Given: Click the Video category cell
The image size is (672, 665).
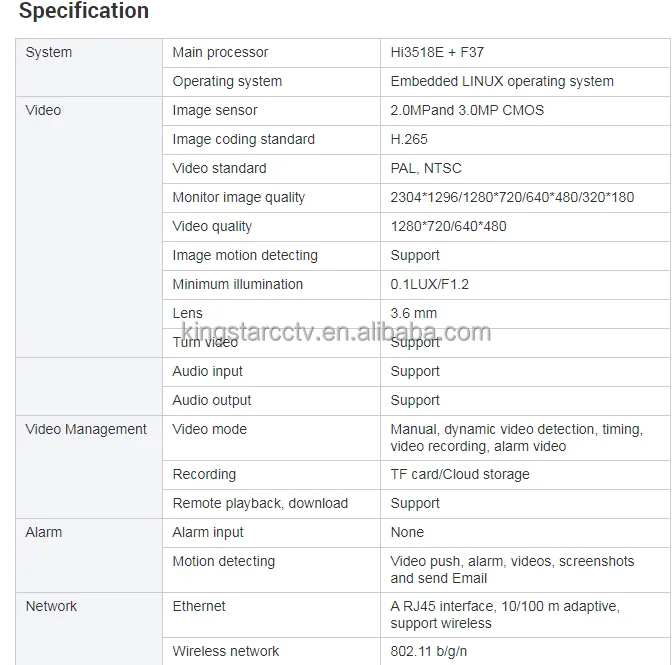Looking at the screenshot, I should [43, 110].
